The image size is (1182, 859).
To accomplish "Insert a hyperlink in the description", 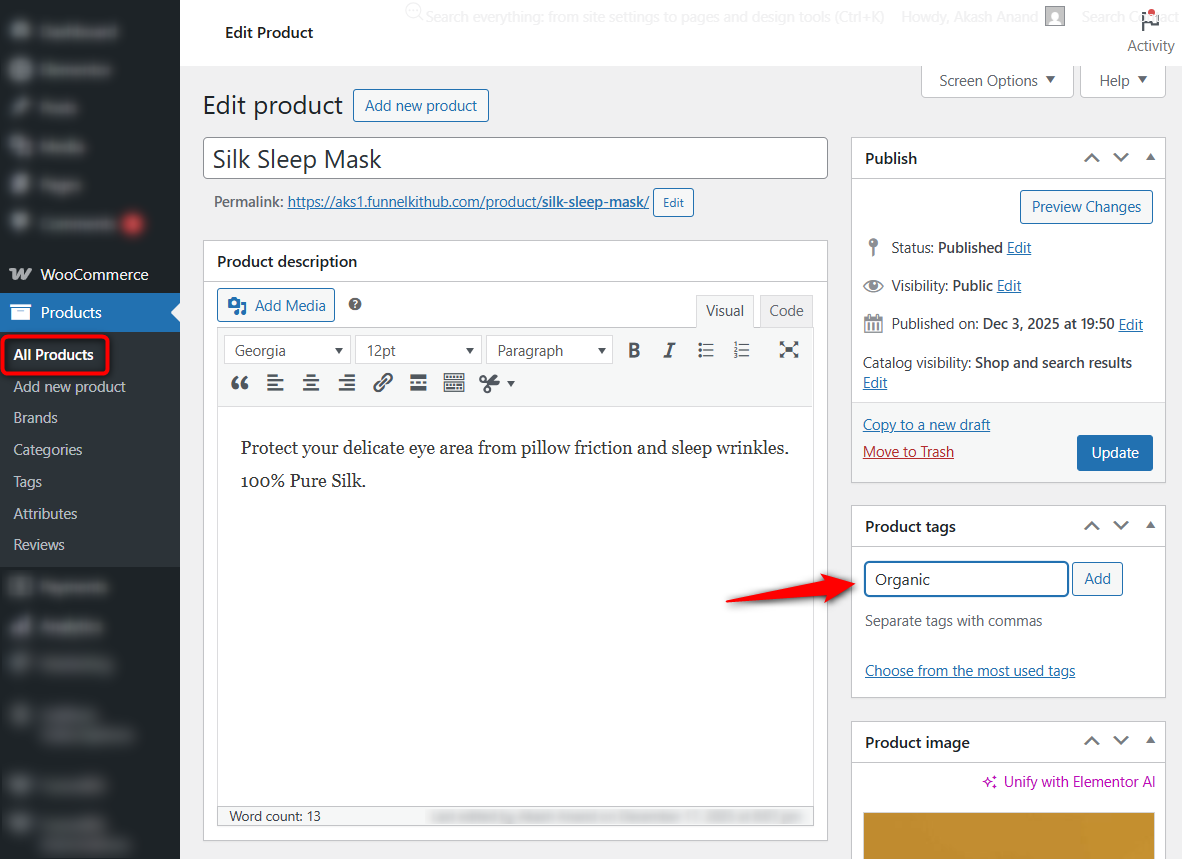I will tap(382, 383).
